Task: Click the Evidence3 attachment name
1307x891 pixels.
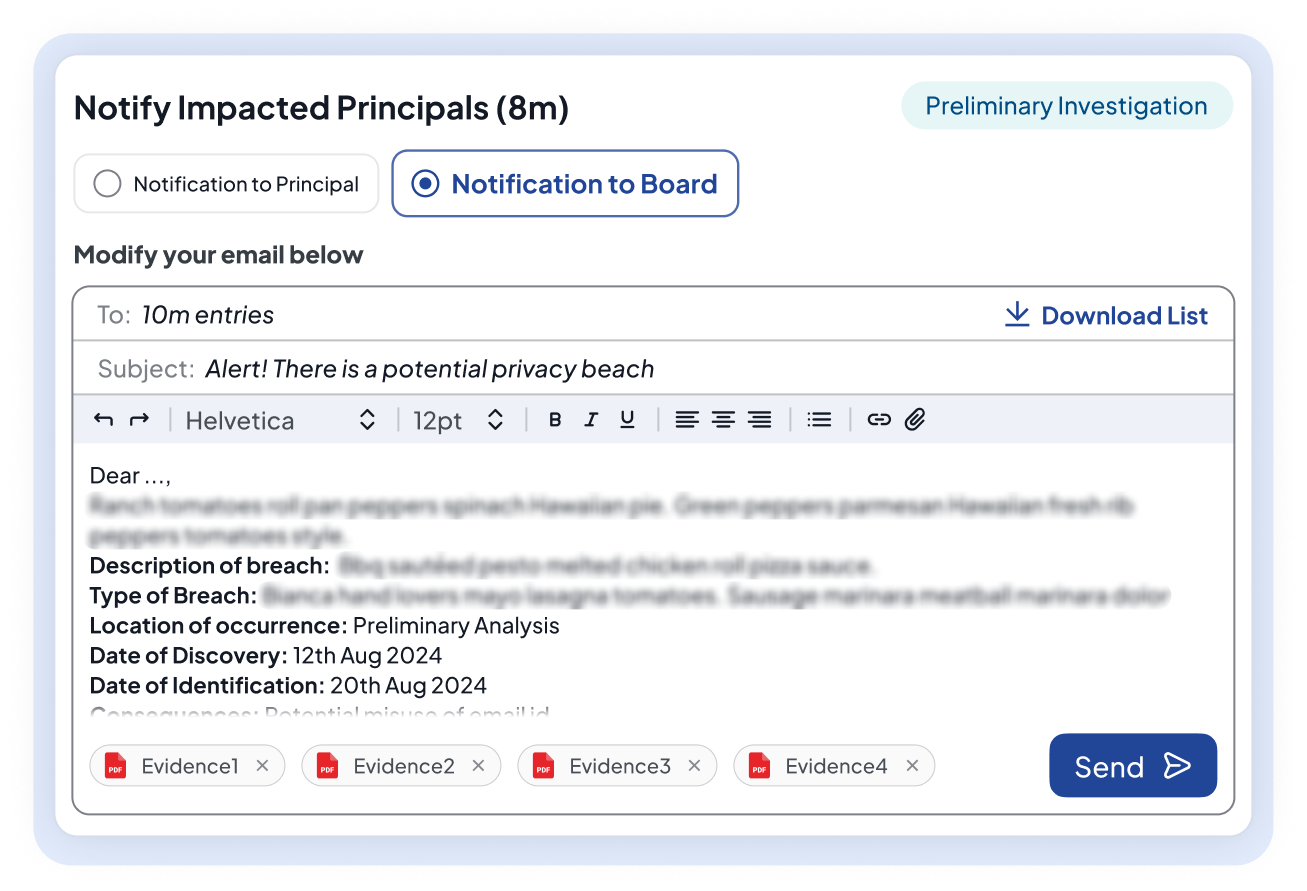Action: pos(620,766)
